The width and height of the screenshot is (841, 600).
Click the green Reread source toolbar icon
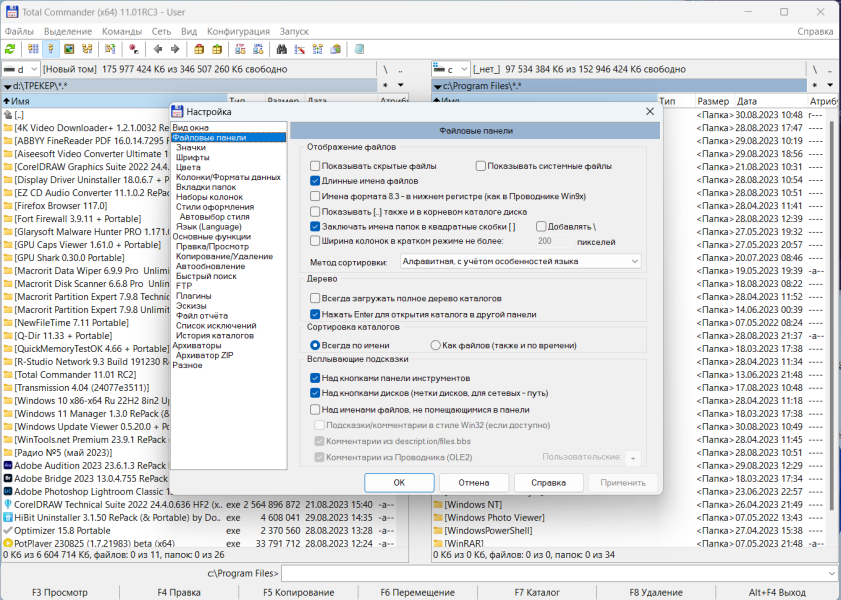click(x=10, y=49)
